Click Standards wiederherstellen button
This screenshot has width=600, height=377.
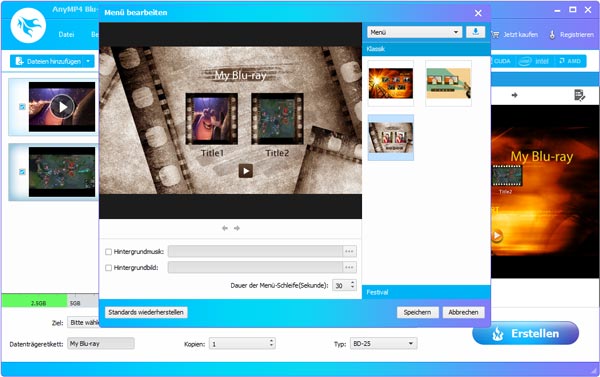coord(146,312)
